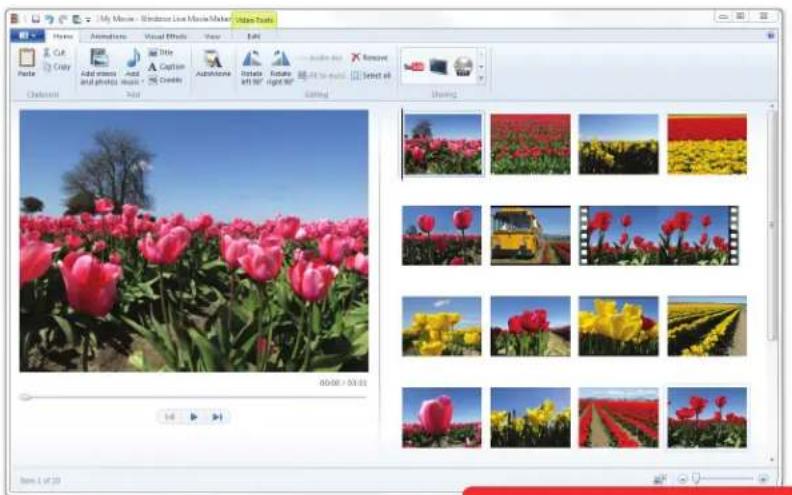Add Credits to the movie
This screenshot has height=495, width=792.
pos(165,80)
